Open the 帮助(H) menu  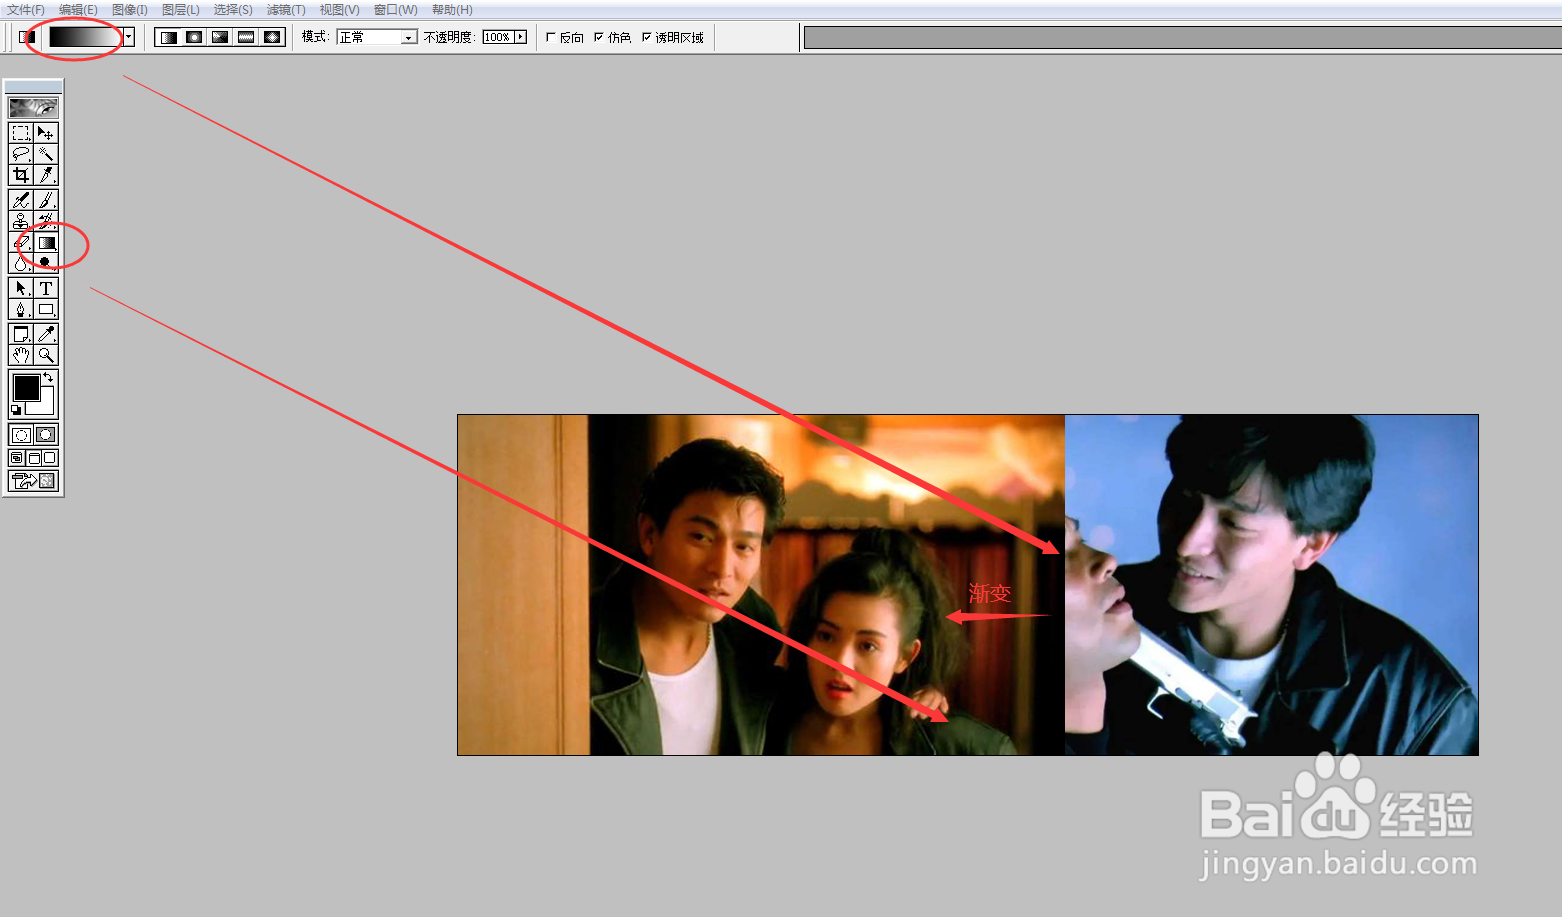point(452,10)
